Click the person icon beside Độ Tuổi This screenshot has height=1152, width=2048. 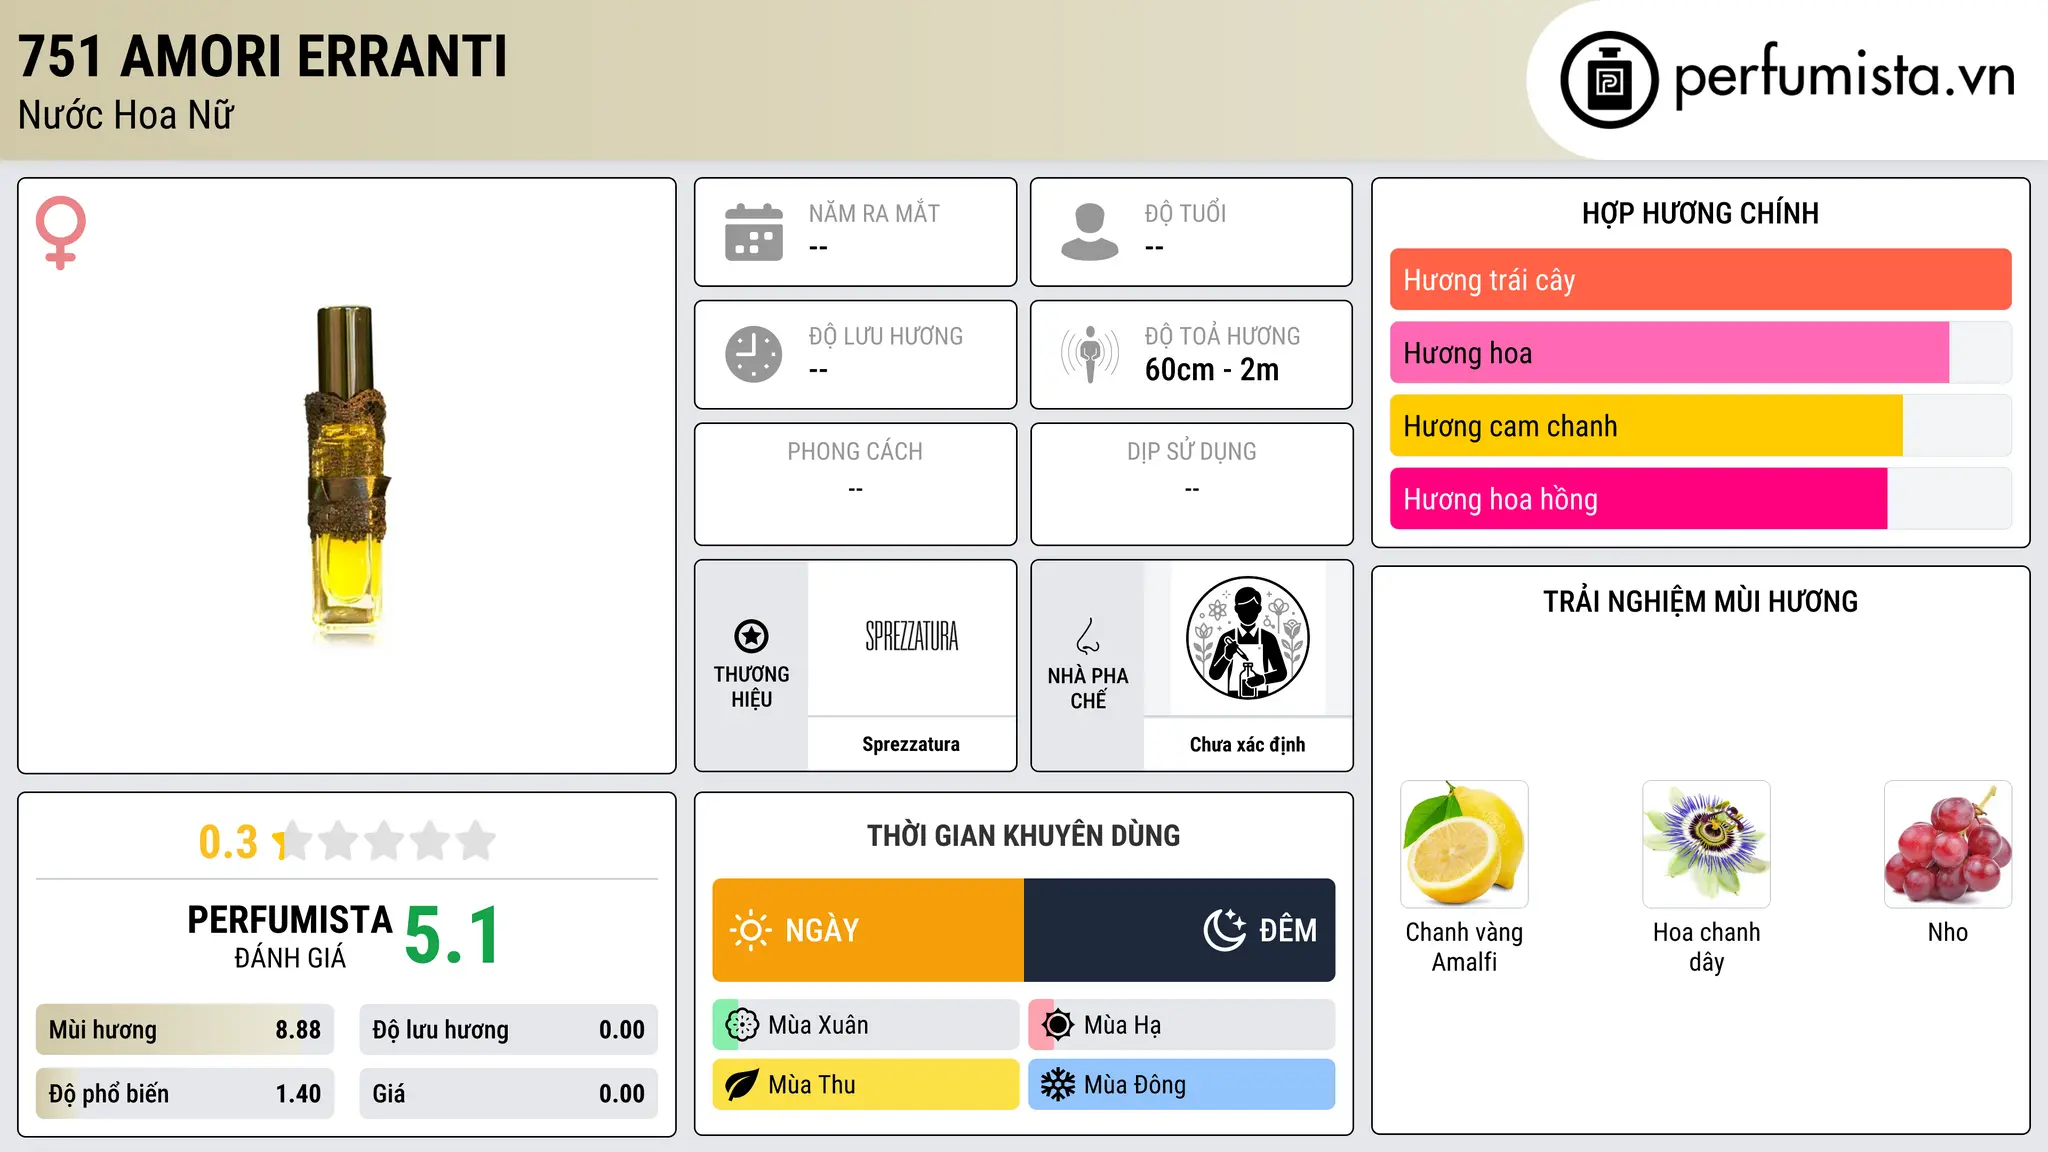point(1090,232)
